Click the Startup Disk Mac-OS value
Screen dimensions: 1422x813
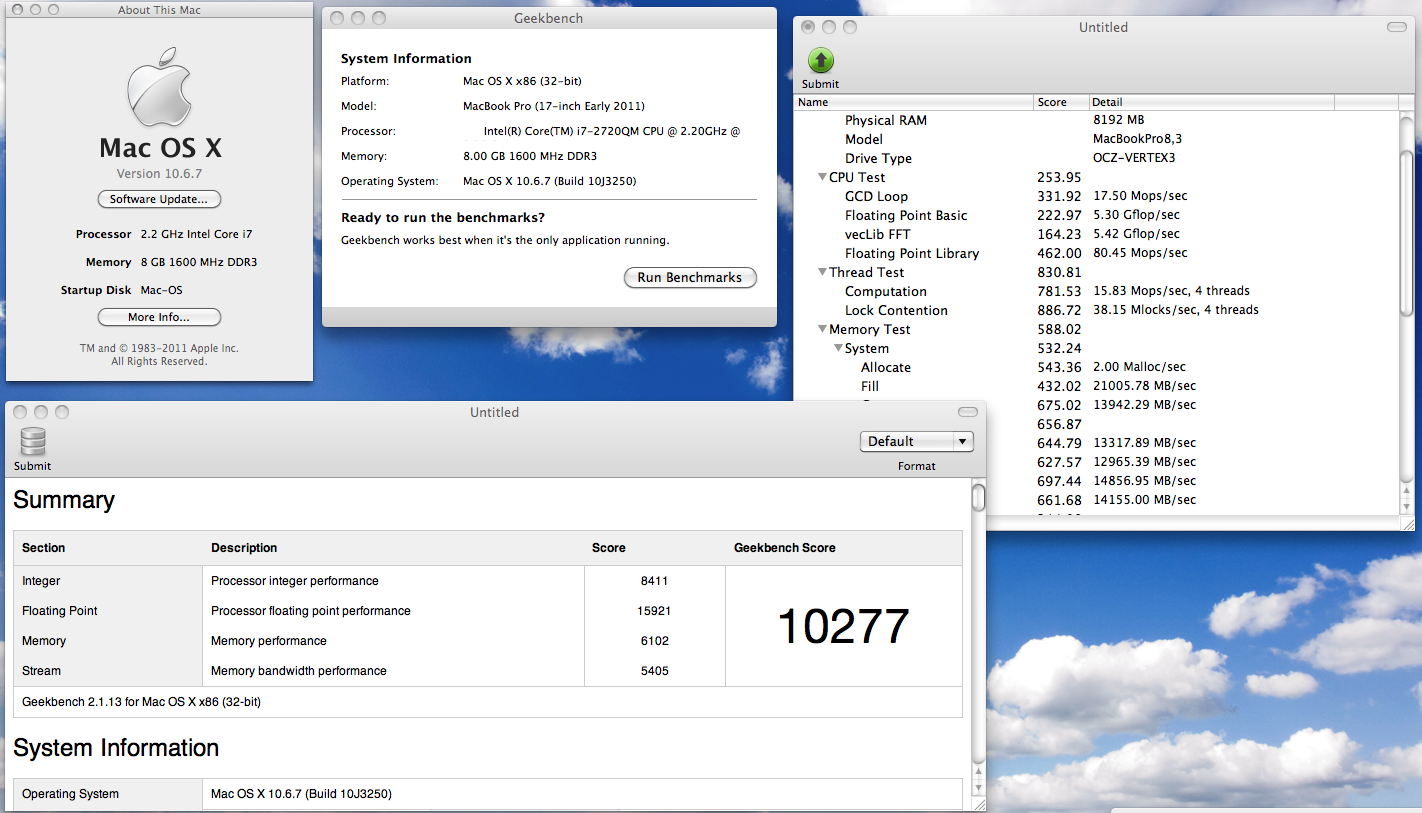[x=161, y=290]
